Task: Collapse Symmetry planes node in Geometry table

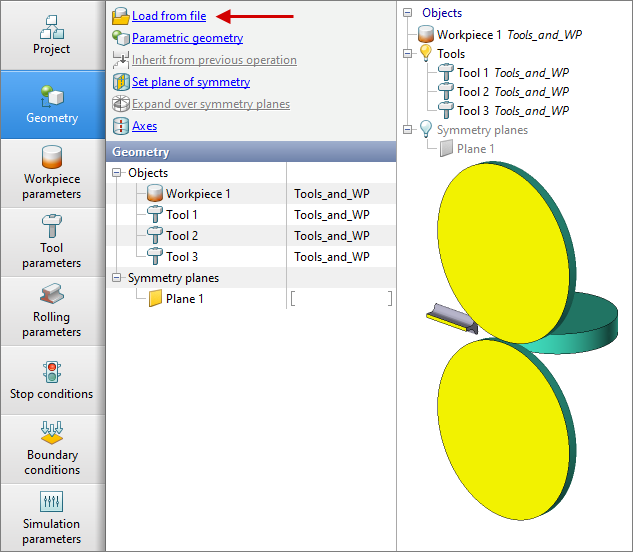Action: pos(117,278)
